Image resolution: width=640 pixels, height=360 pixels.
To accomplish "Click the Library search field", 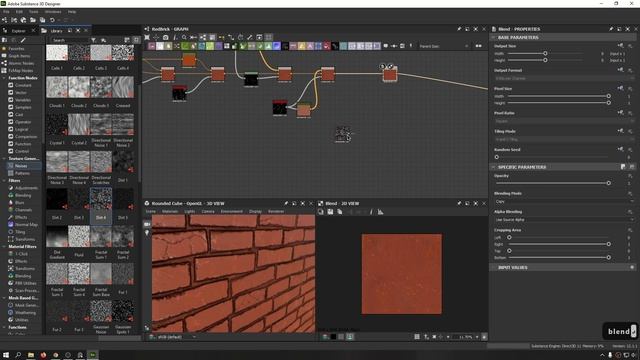I will 69,40.
